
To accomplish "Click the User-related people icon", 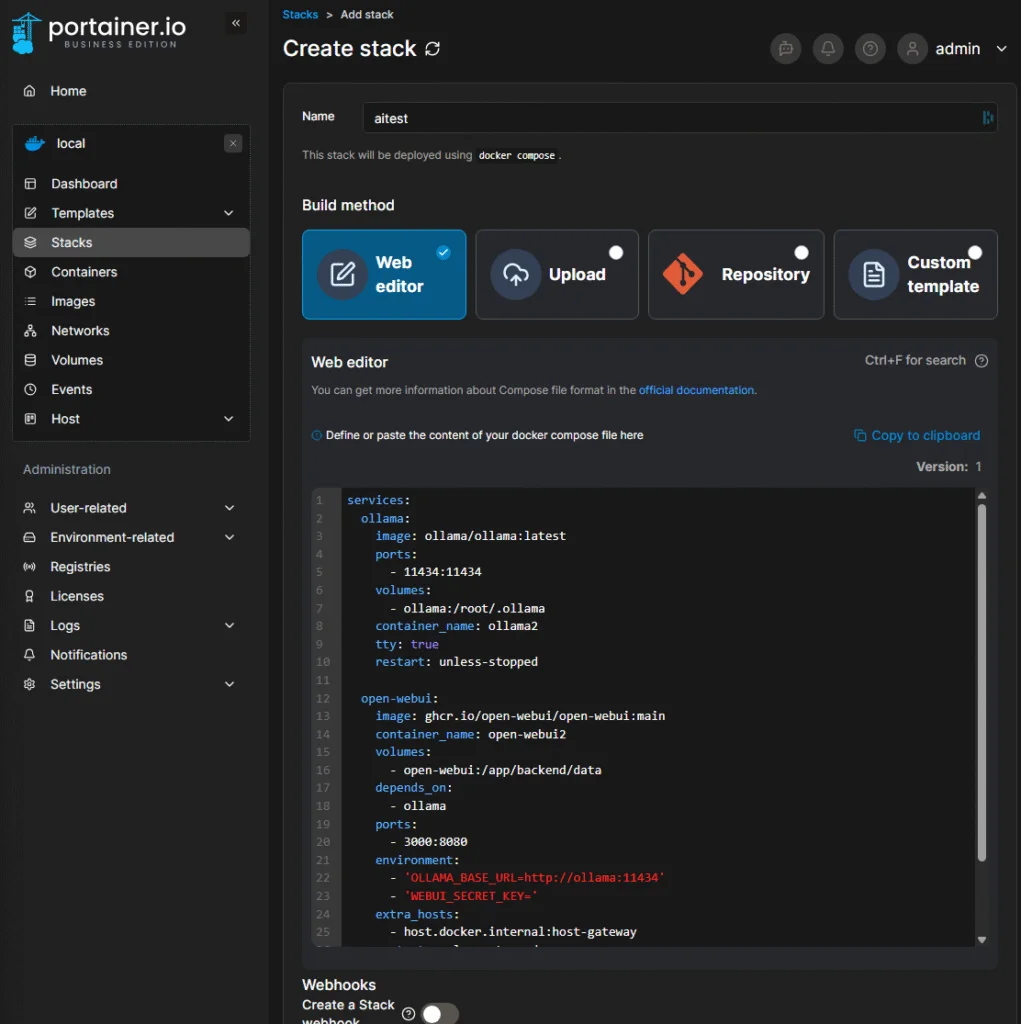I will [29, 507].
